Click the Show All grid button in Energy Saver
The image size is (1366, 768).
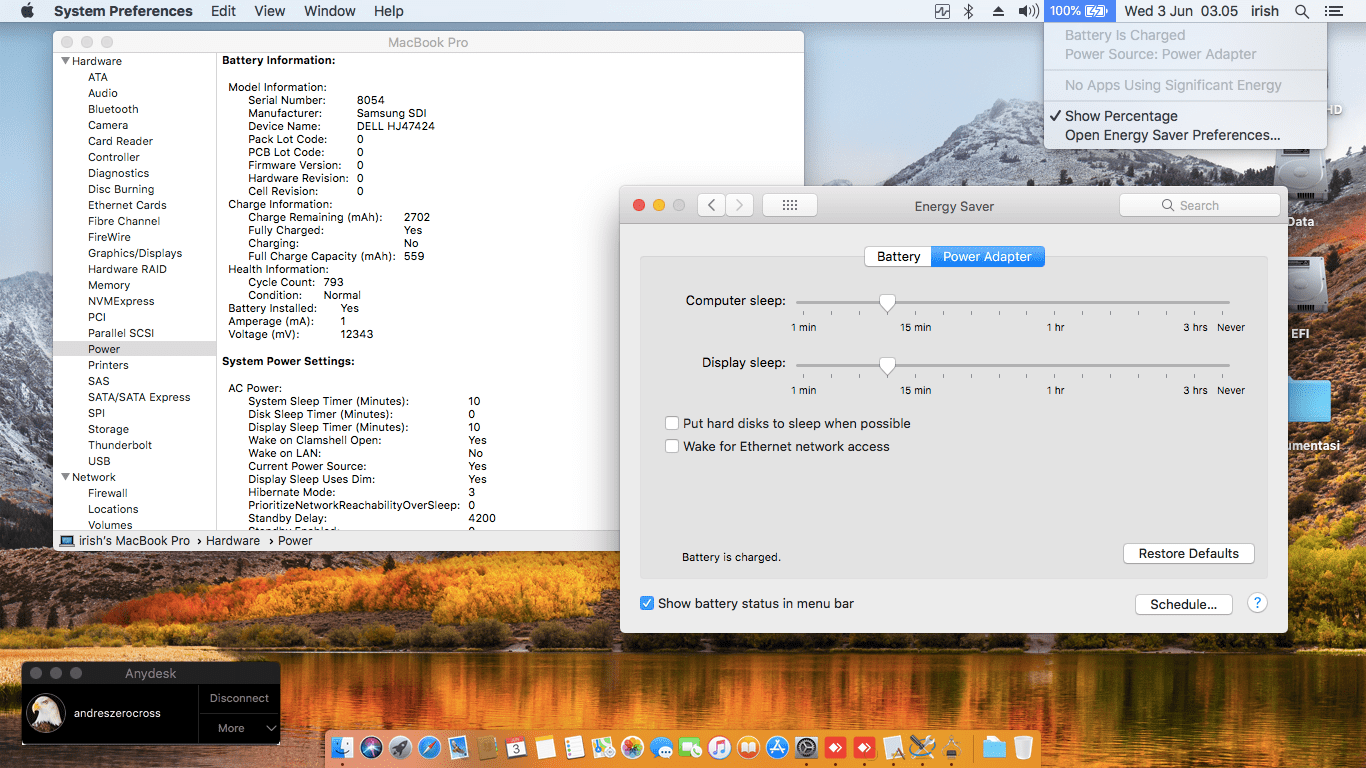click(789, 205)
